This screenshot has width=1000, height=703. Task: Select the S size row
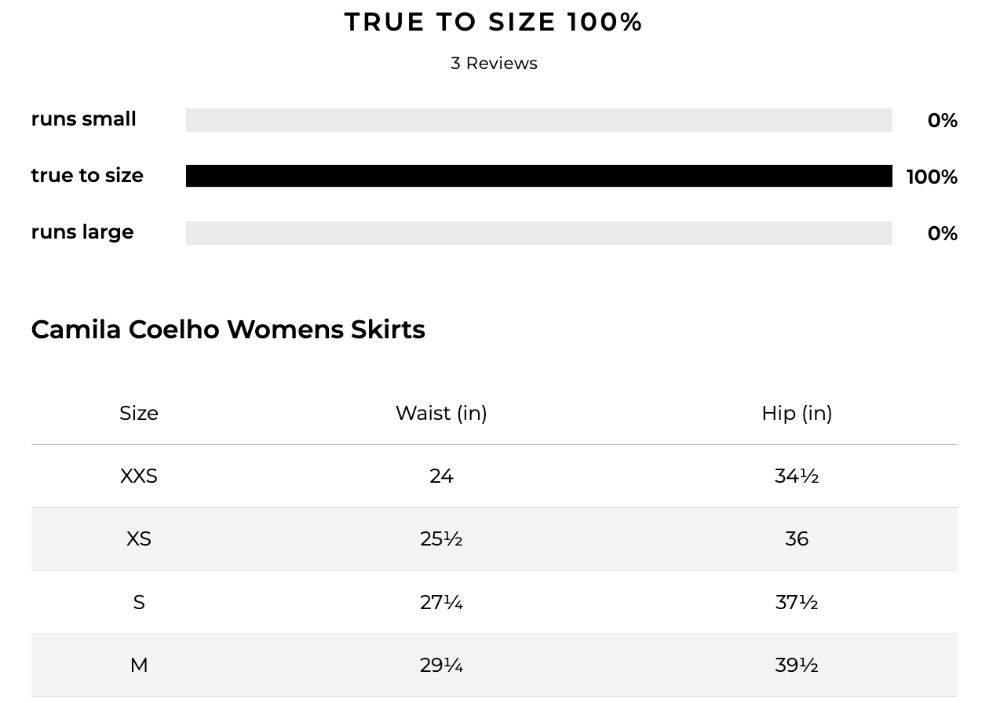coord(494,602)
